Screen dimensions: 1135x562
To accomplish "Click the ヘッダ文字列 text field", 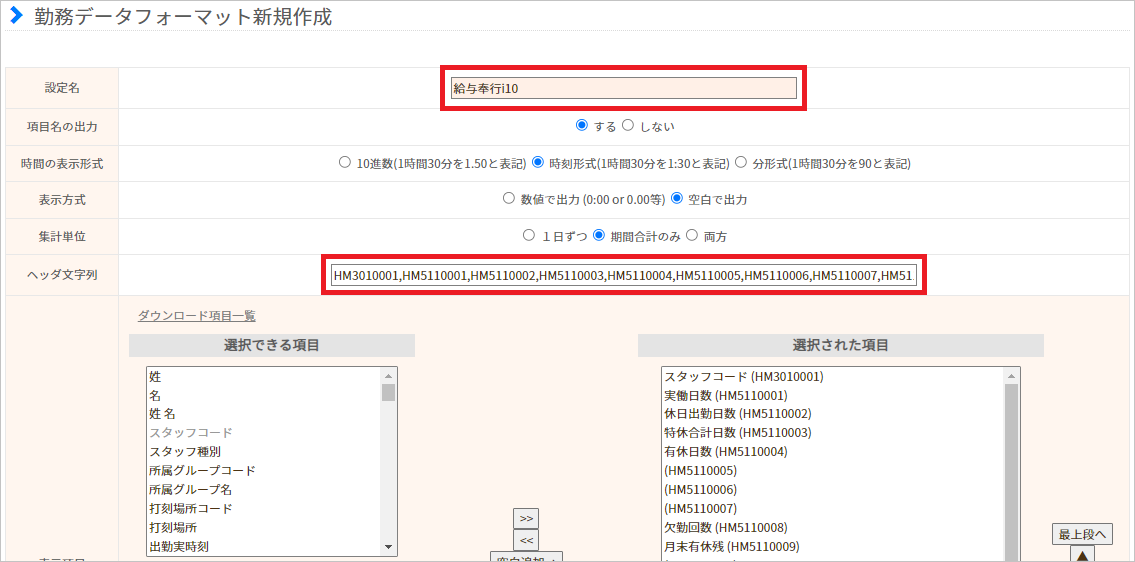I will (624, 275).
